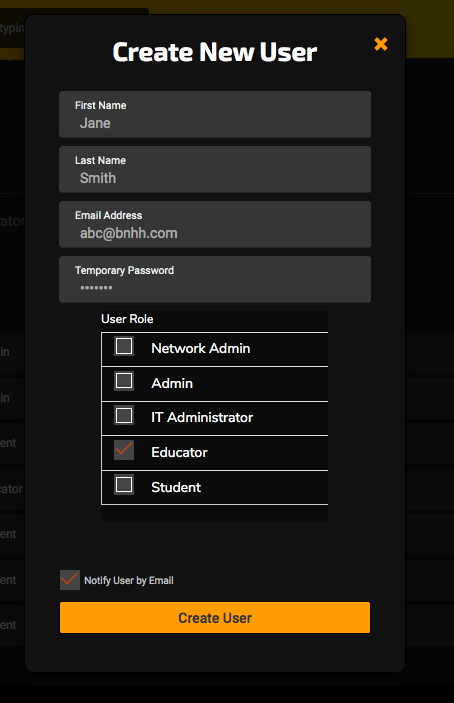
Task: Select the Student role checkbox
Action: tap(124, 485)
